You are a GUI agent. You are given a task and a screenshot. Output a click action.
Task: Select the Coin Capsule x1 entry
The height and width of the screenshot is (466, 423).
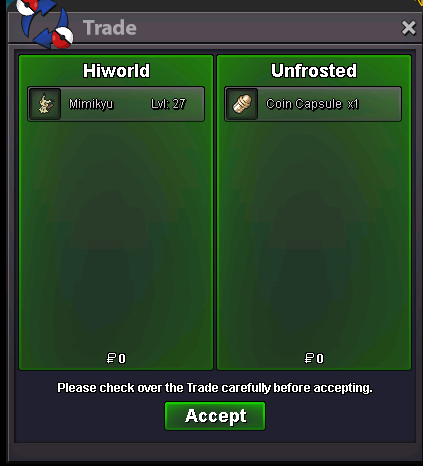[x=313, y=104]
